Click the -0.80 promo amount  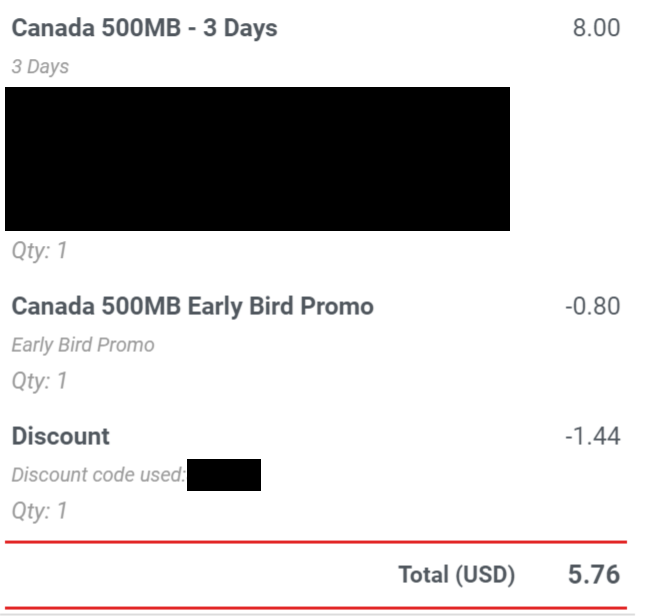tap(592, 306)
